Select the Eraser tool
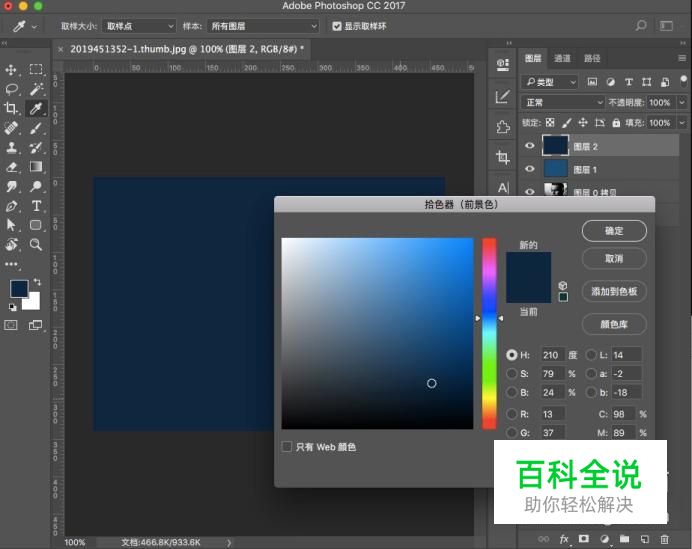The width and height of the screenshot is (692, 549). pos(11,167)
